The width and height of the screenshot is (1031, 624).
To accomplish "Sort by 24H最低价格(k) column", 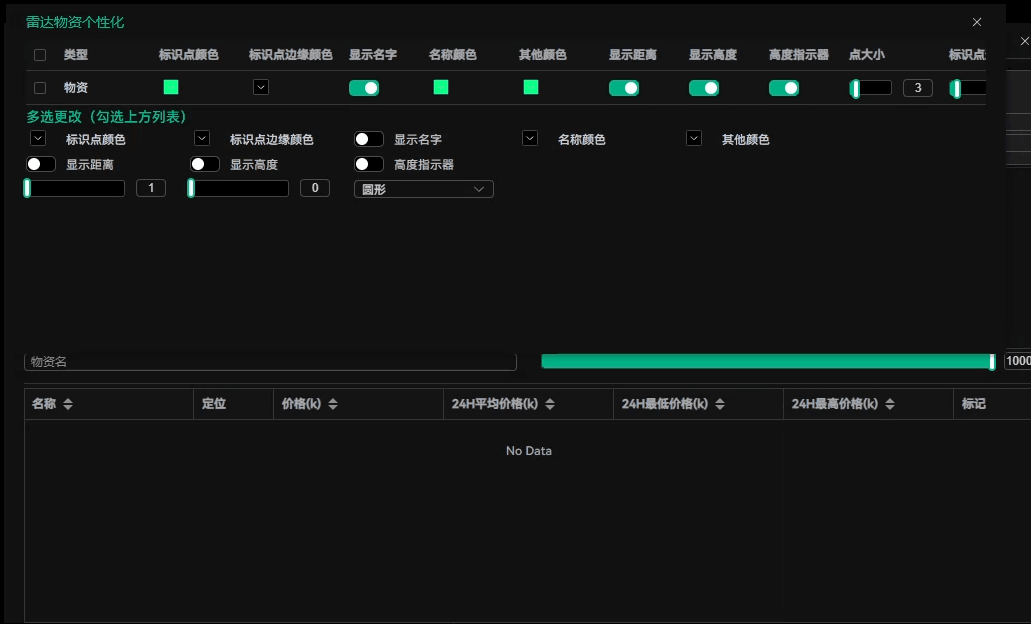I will [720, 404].
